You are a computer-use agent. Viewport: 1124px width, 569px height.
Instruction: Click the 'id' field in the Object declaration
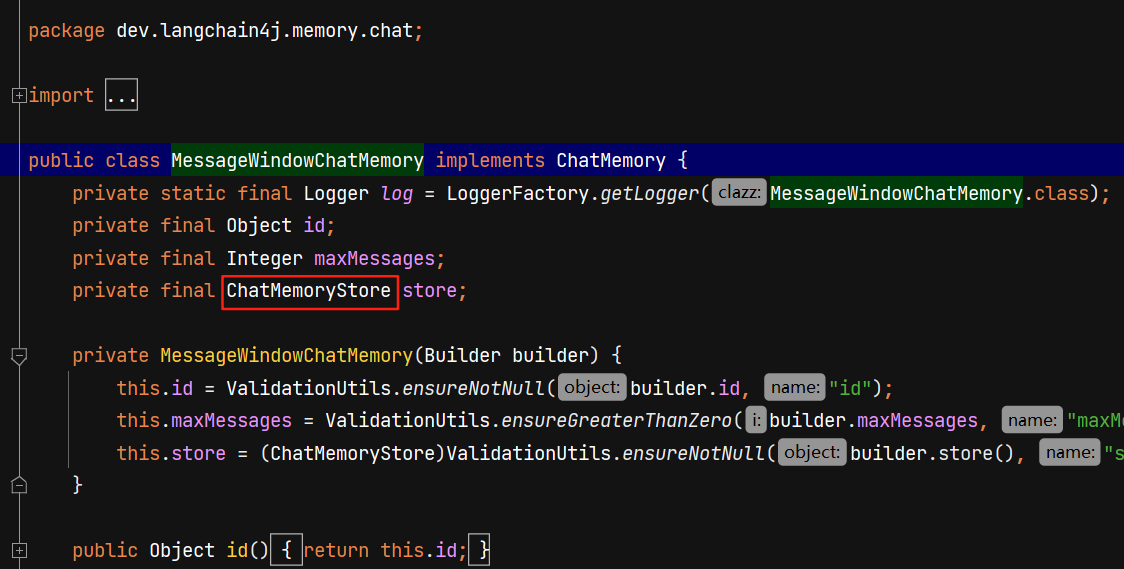pos(314,226)
